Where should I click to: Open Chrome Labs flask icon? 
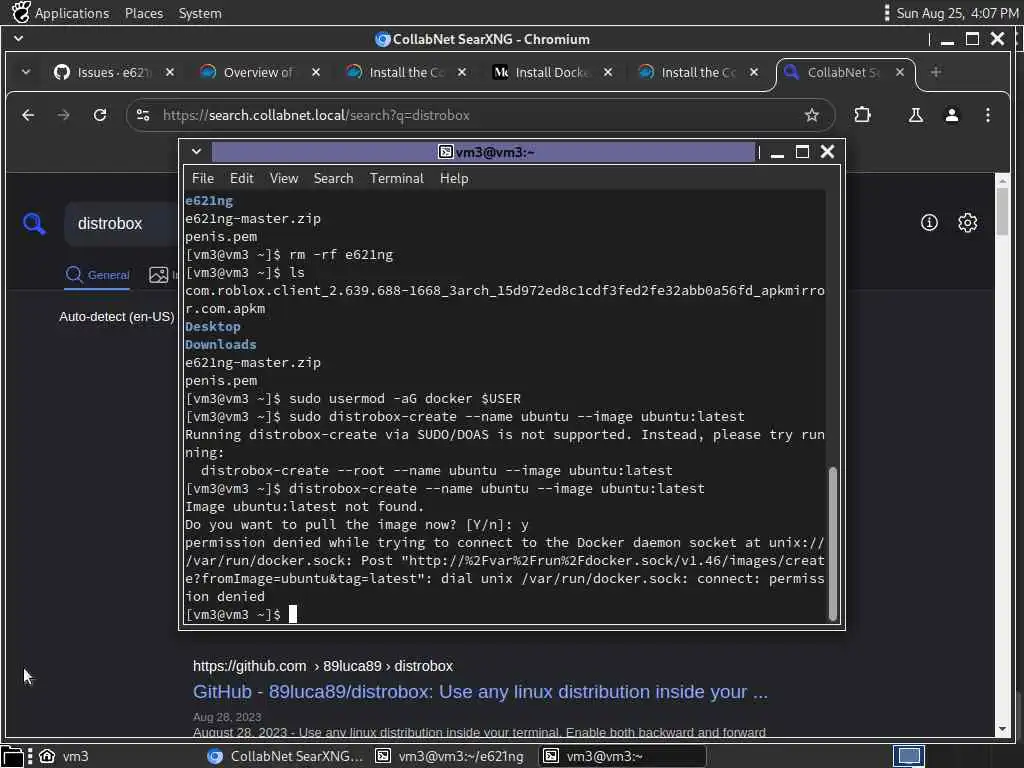coord(916,116)
